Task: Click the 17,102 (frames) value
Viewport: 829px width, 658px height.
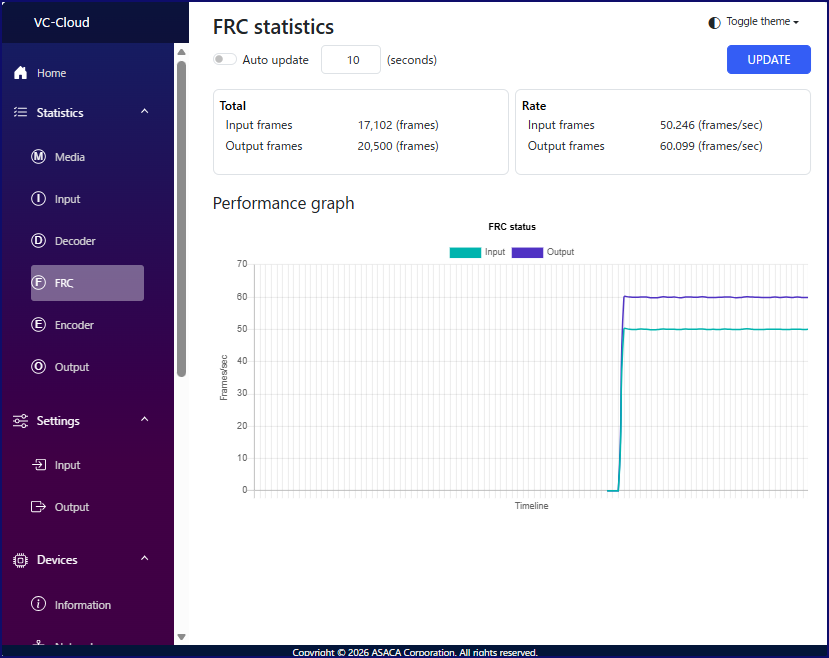Action: coord(398,125)
